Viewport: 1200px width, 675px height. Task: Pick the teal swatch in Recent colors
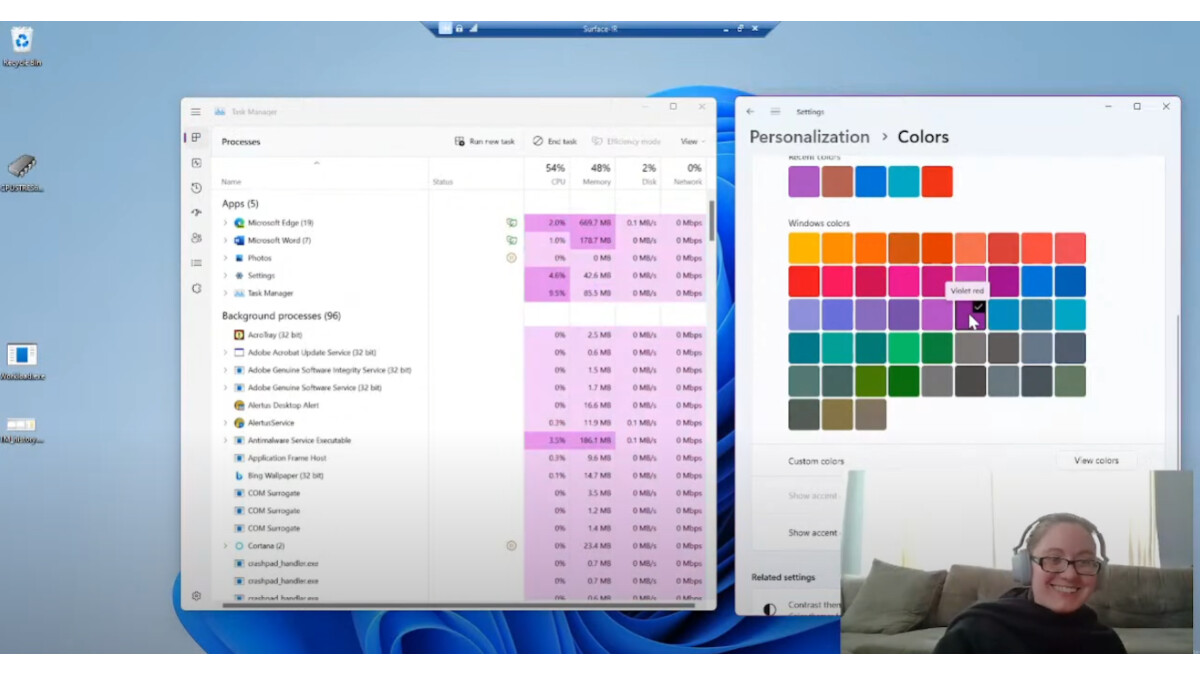tap(904, 182)
